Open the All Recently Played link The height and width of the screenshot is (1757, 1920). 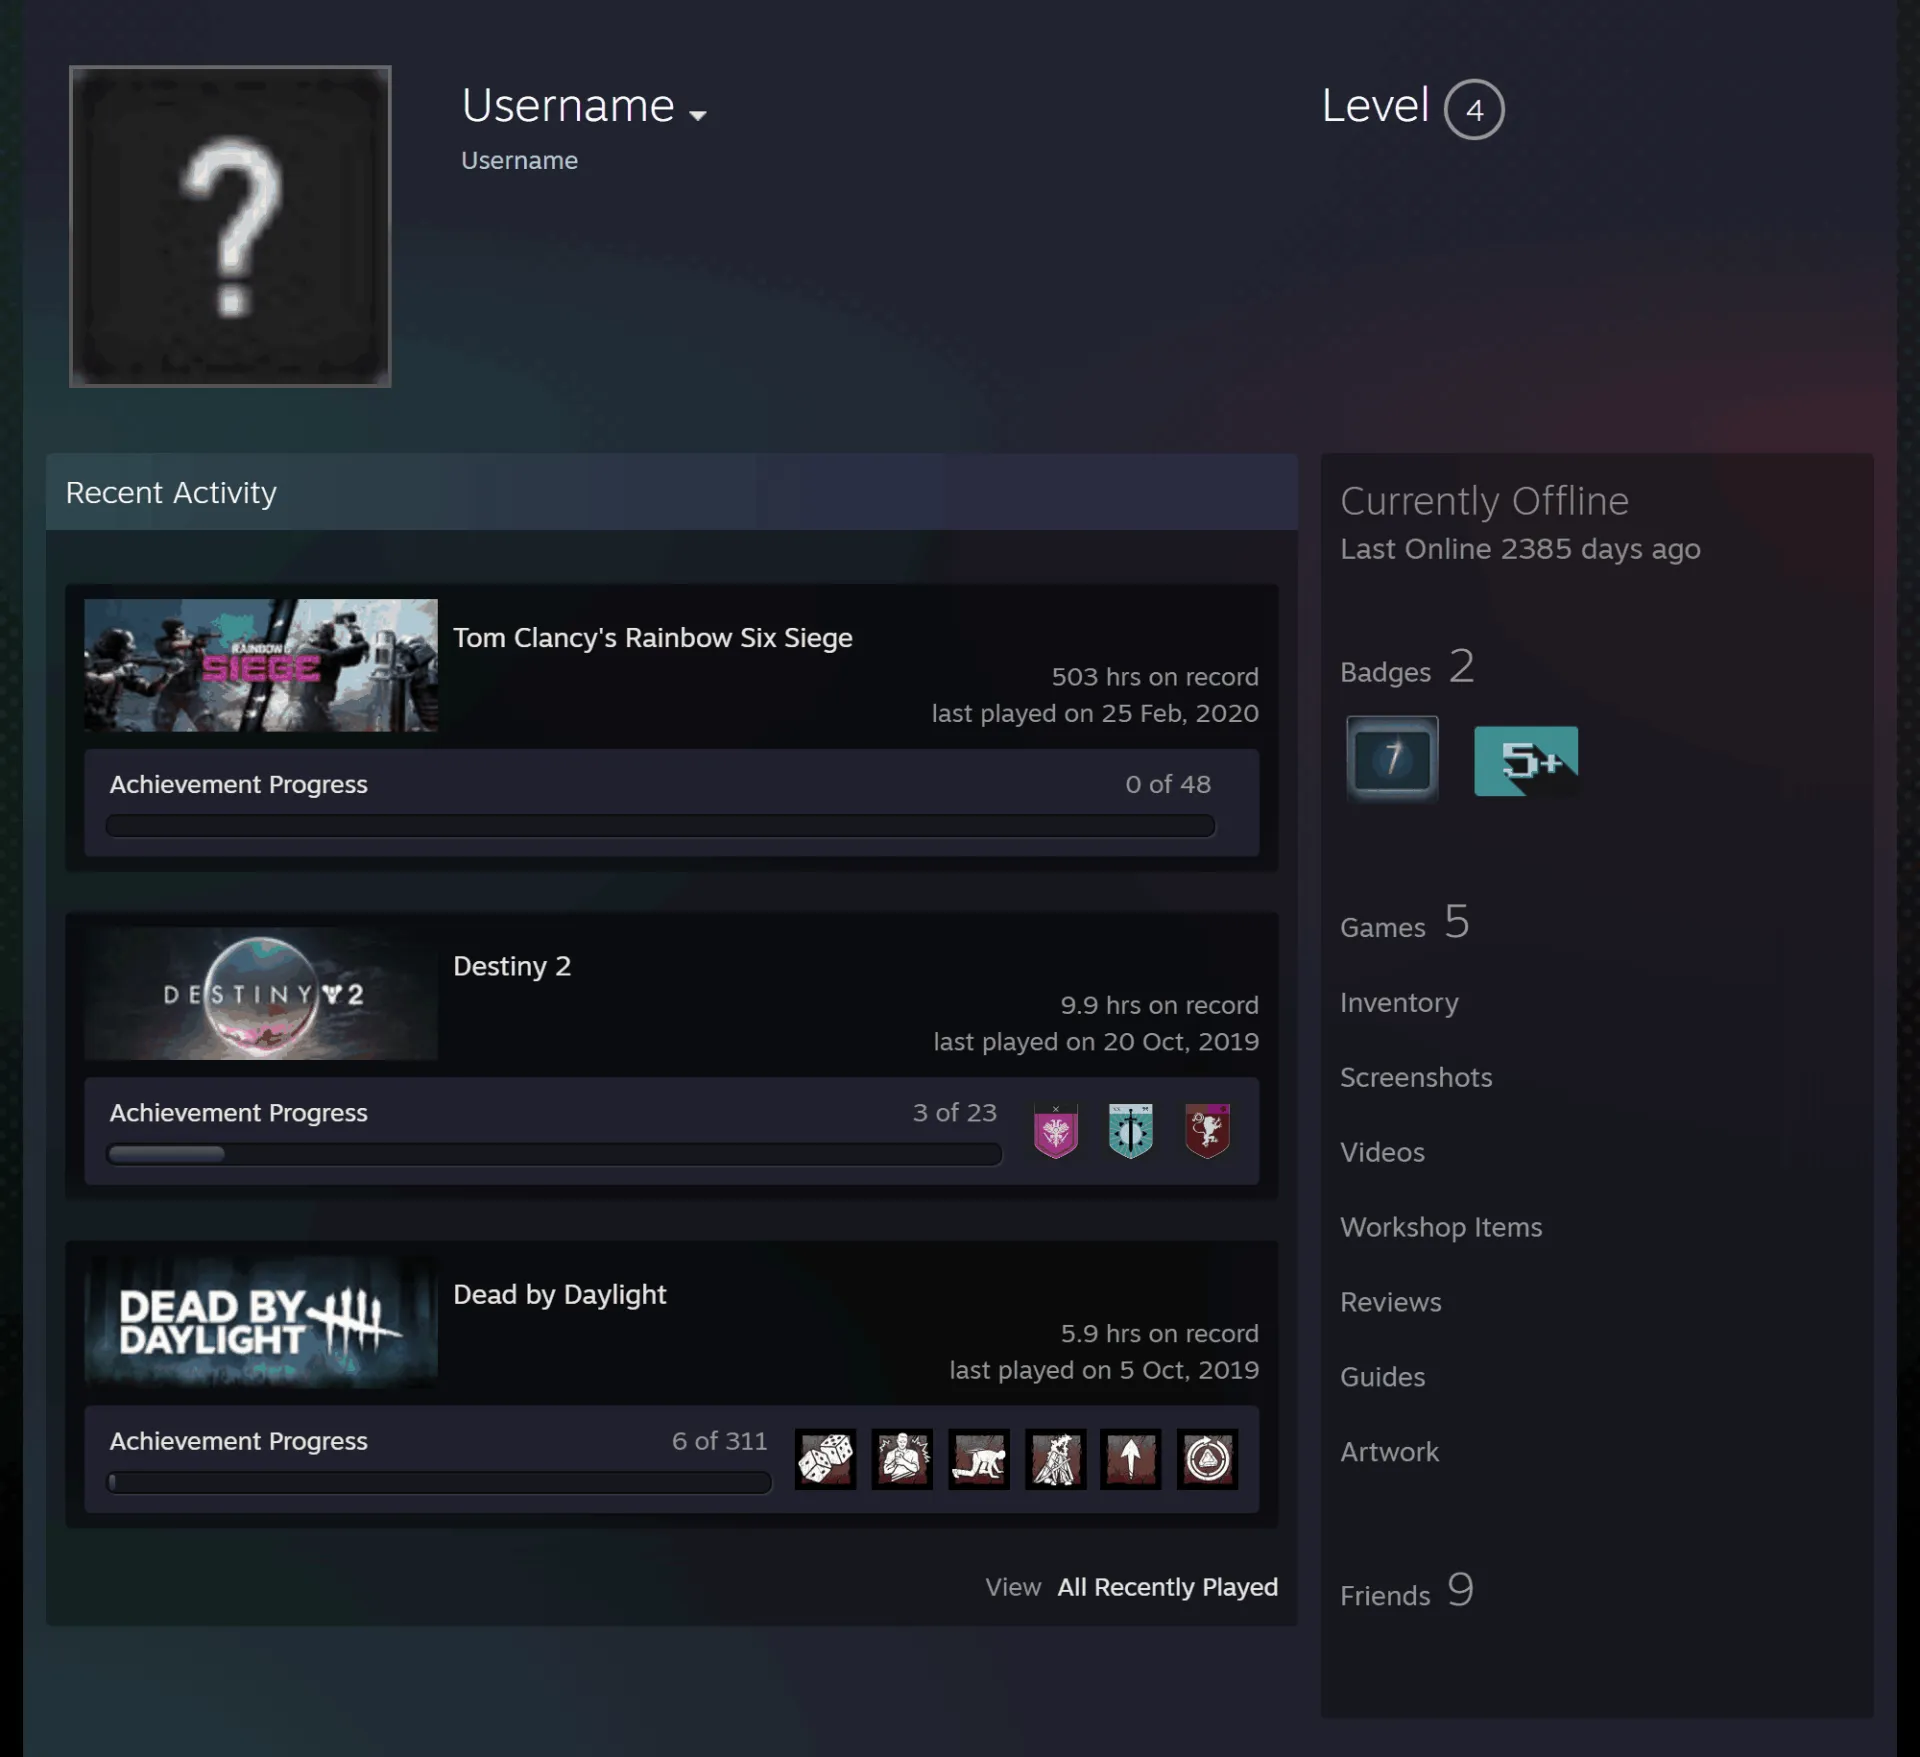coord(1167,1587)
